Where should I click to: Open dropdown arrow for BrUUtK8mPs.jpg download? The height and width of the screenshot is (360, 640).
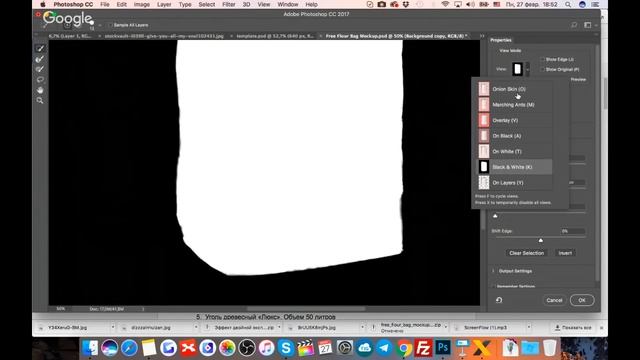(x=362, y=327)
